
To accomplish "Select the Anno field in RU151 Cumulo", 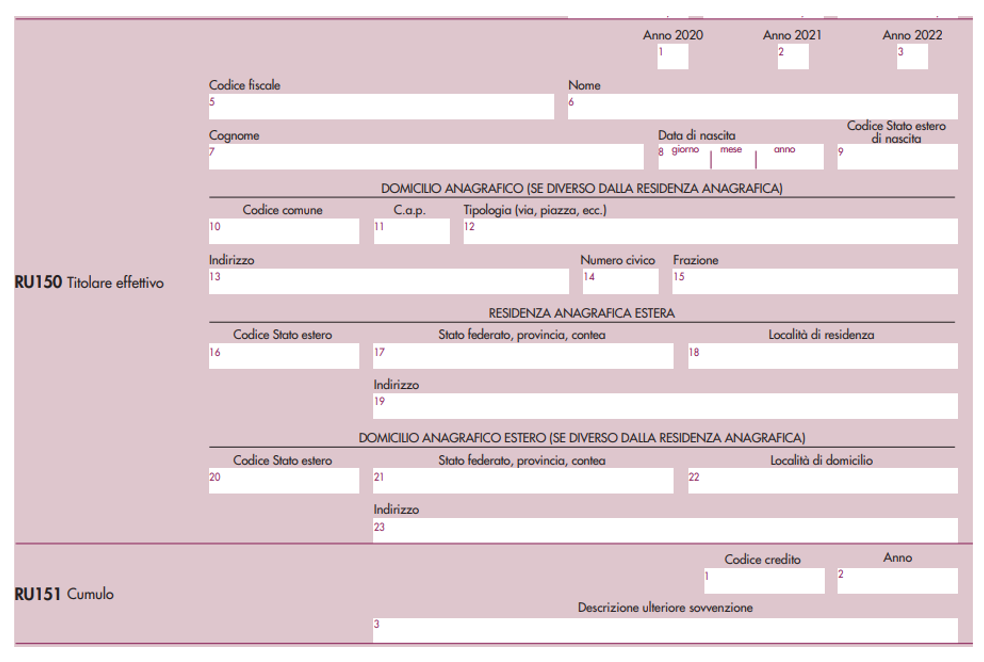I will (x=897, y=580).
